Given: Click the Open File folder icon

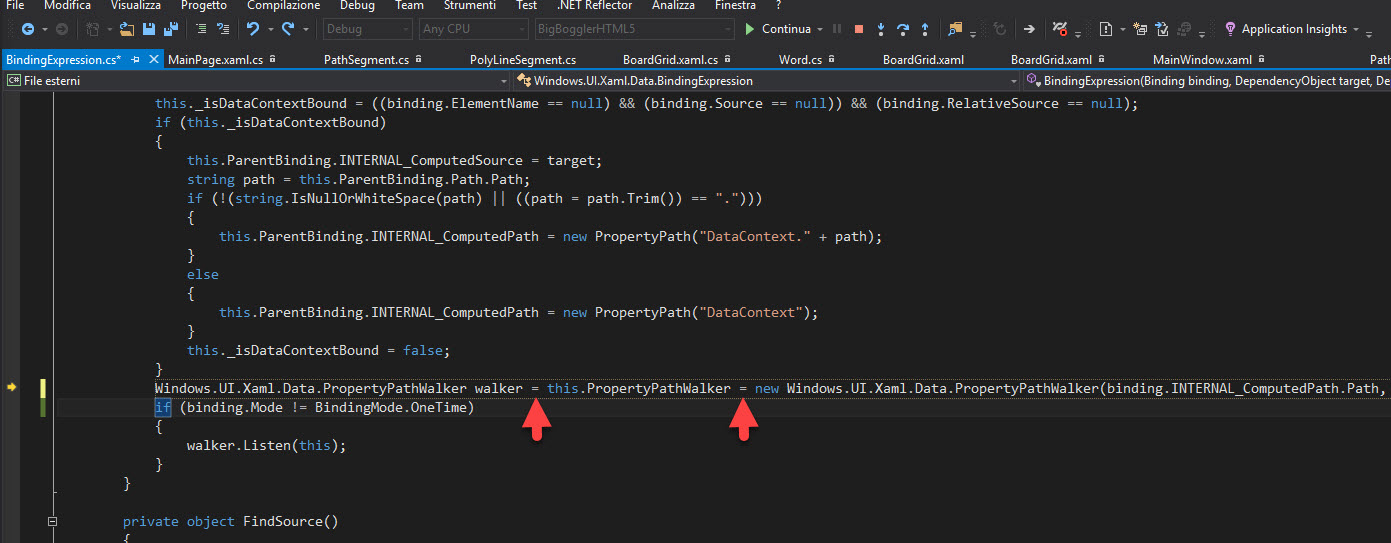Looking at the screenshot, I should (x=127, y=29).
